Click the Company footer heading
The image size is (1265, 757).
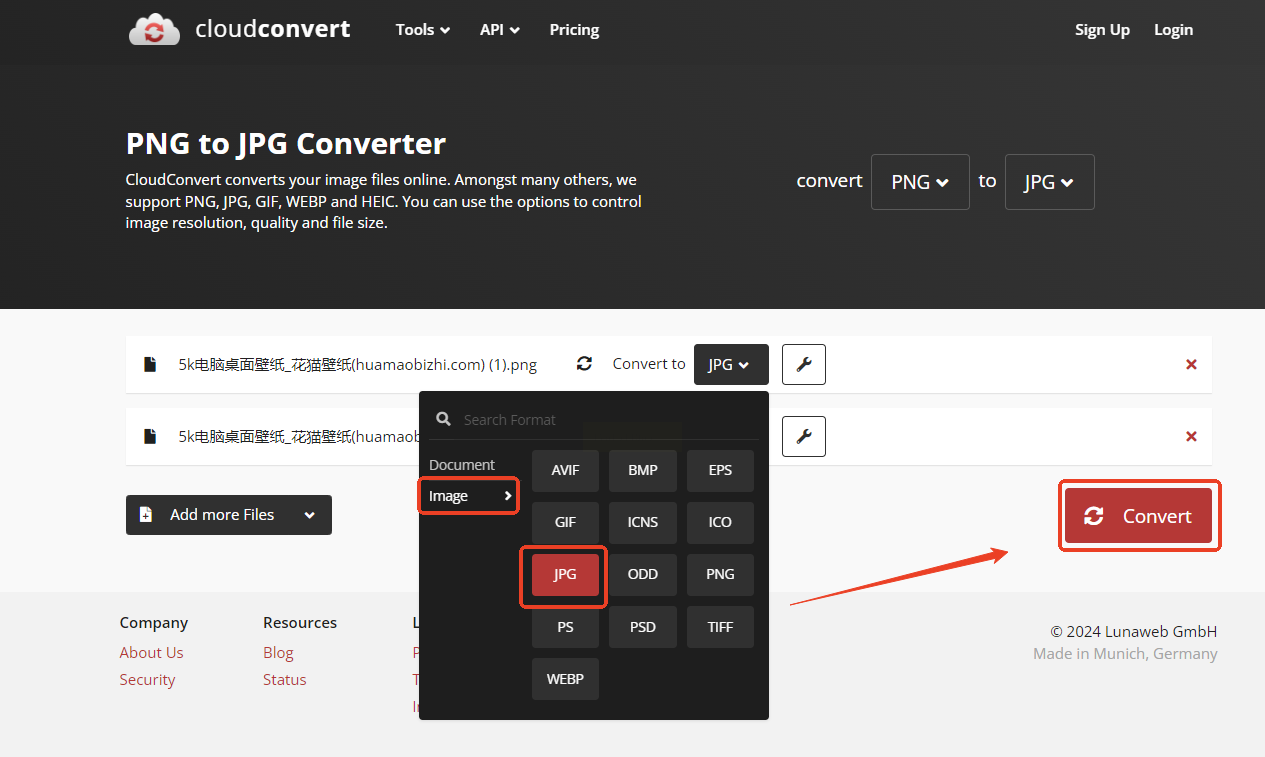coord(154,622)
